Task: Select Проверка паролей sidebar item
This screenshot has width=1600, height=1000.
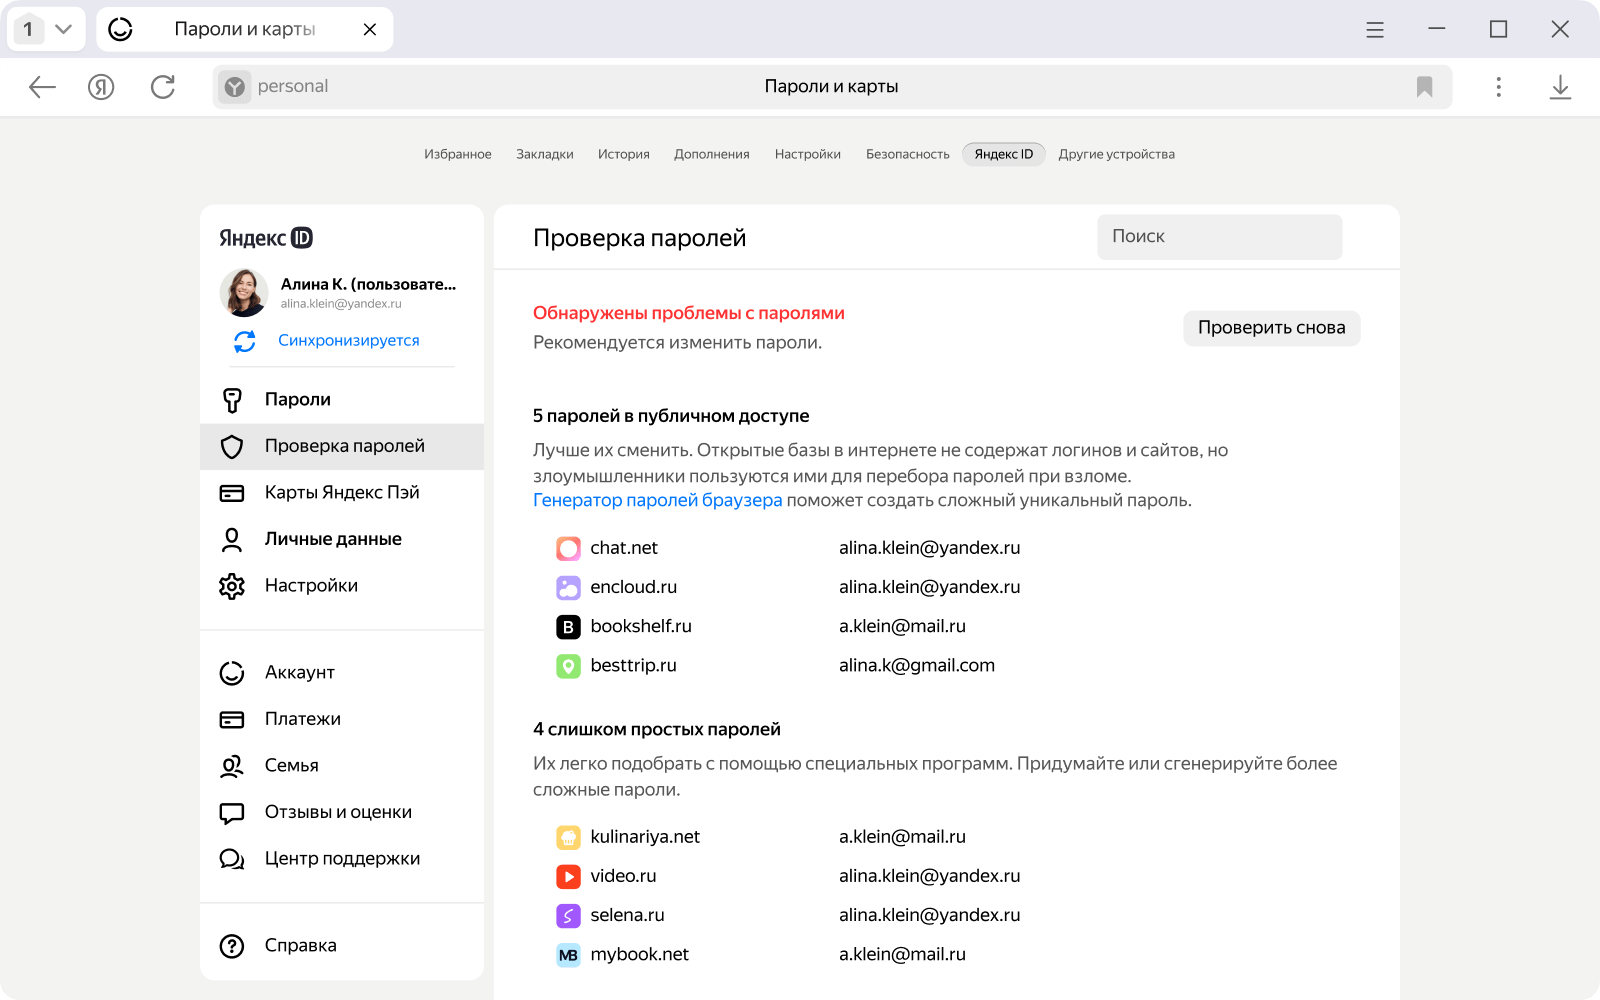Action: coord(342,446)
